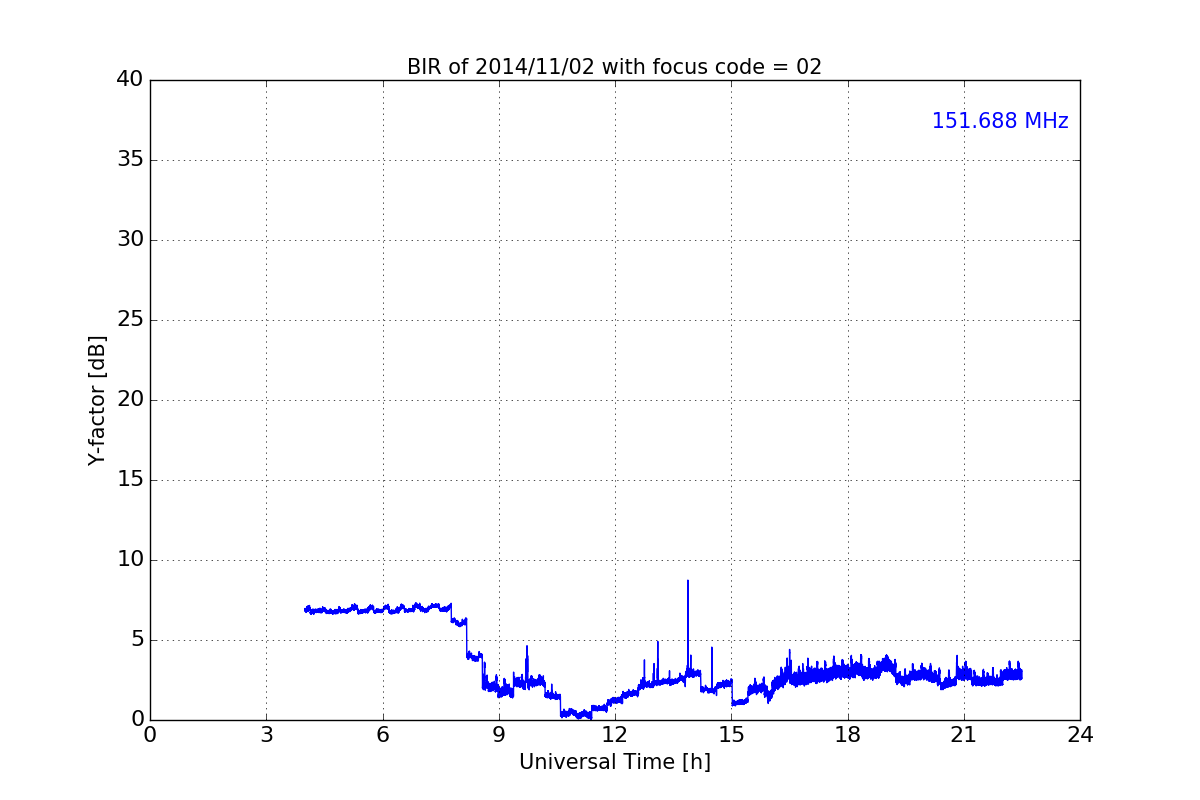This screenshot has height=800, width=1200.
Task: Click the tallest spike near 14 hours
Action: 688,625
